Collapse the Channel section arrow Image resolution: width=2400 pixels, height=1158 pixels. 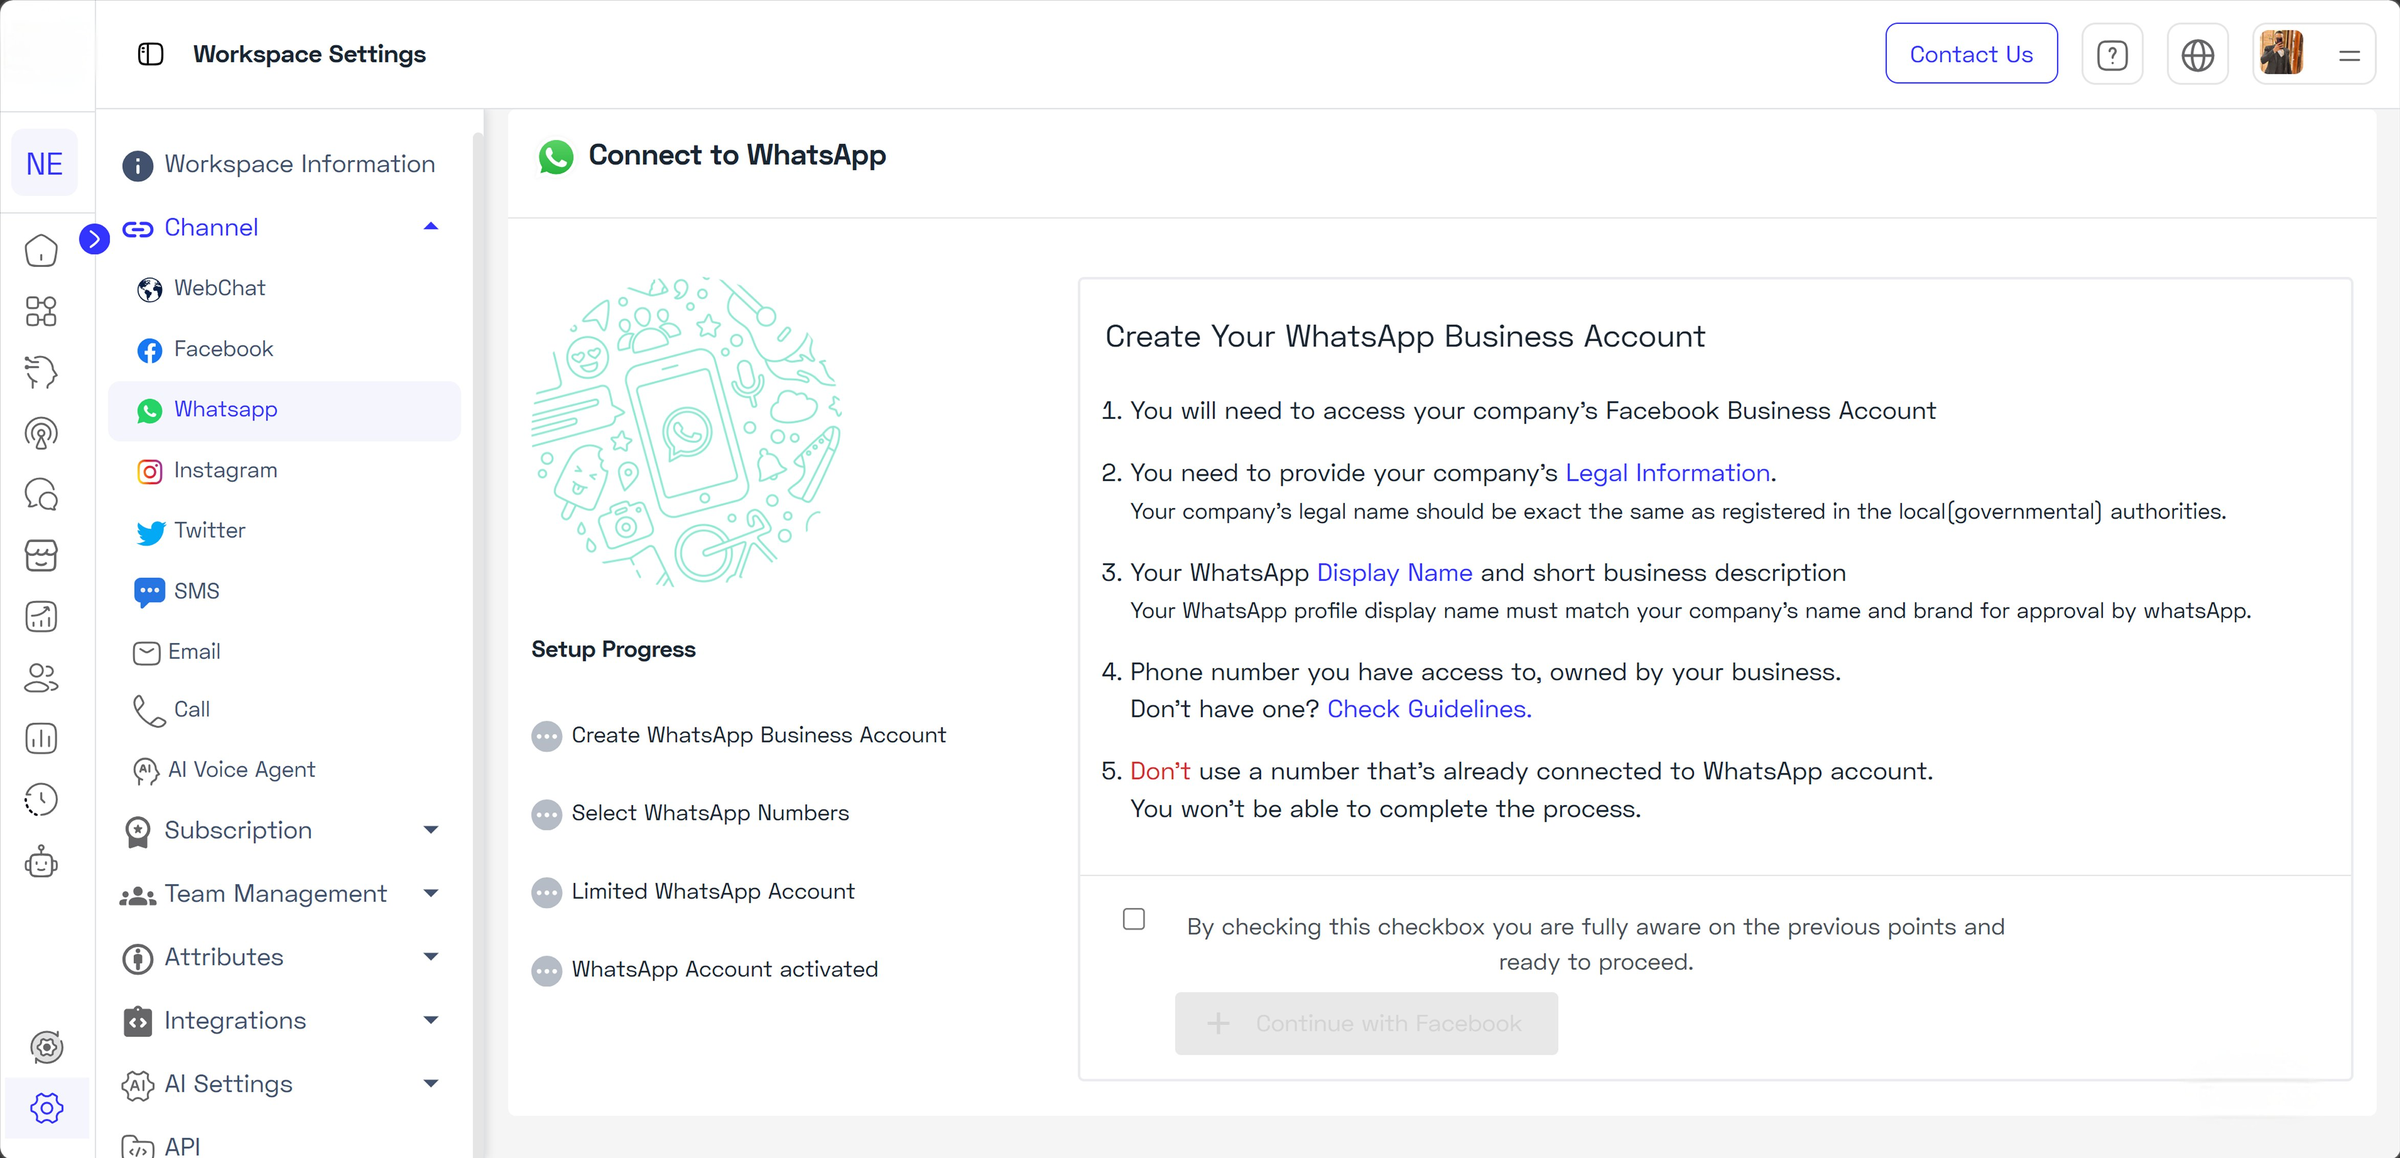[x=431, y=227]
